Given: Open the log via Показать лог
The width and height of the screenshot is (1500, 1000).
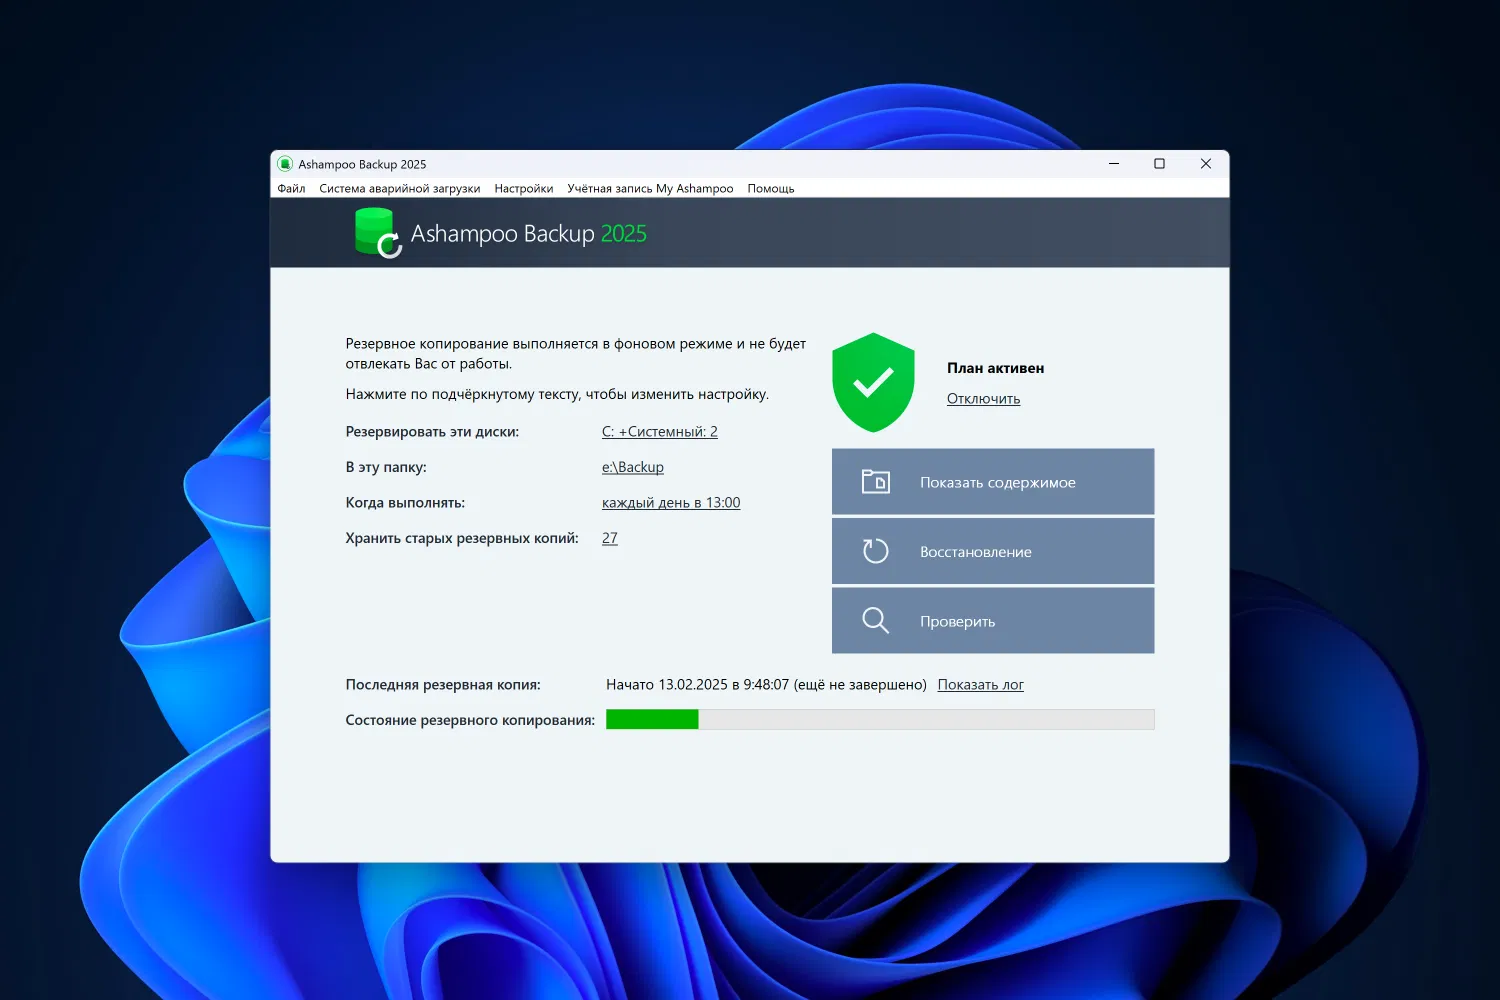Looking at the screenshot, I should coord(981,685).
